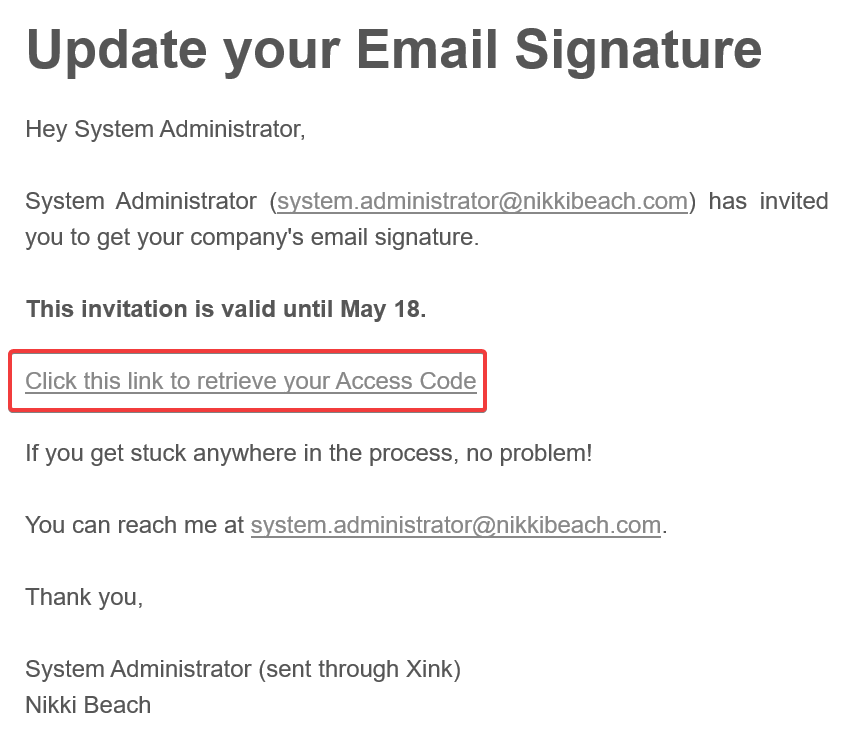Open the email link after "You can reach me at"
859x742 pixels.
coord(455,525)
